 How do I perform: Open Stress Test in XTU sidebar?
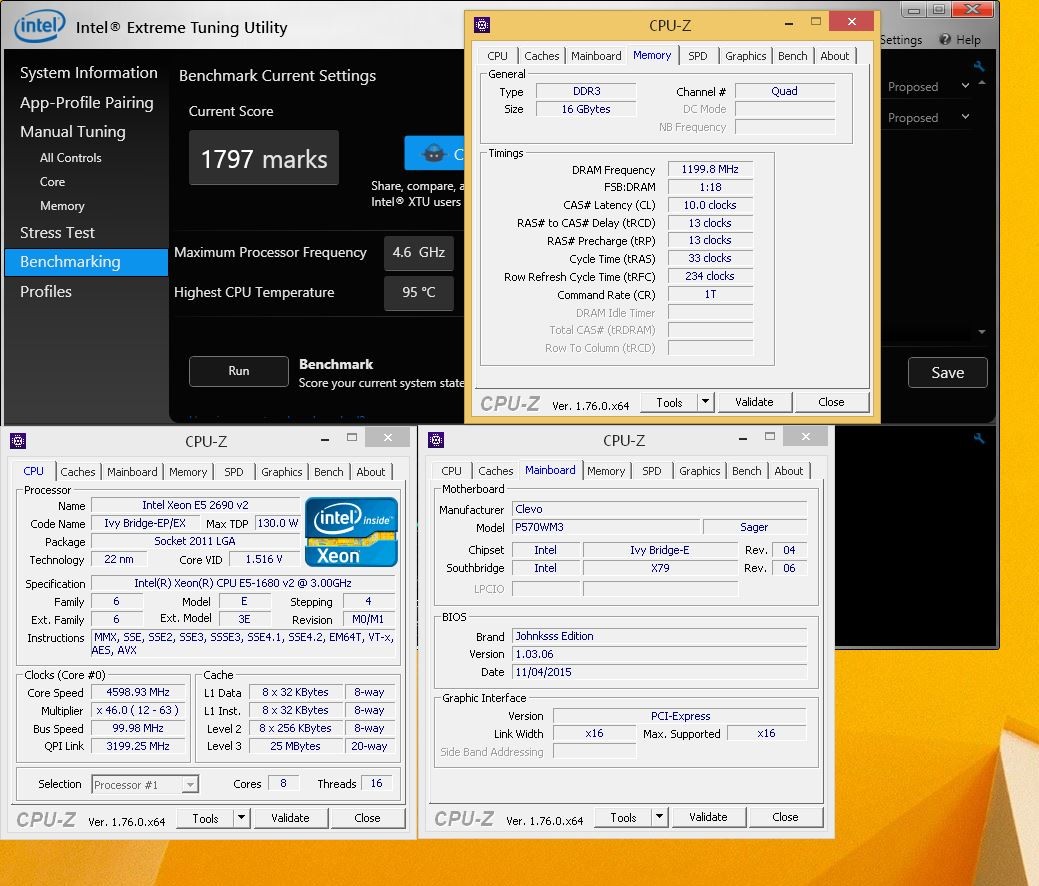coord(58,233)
